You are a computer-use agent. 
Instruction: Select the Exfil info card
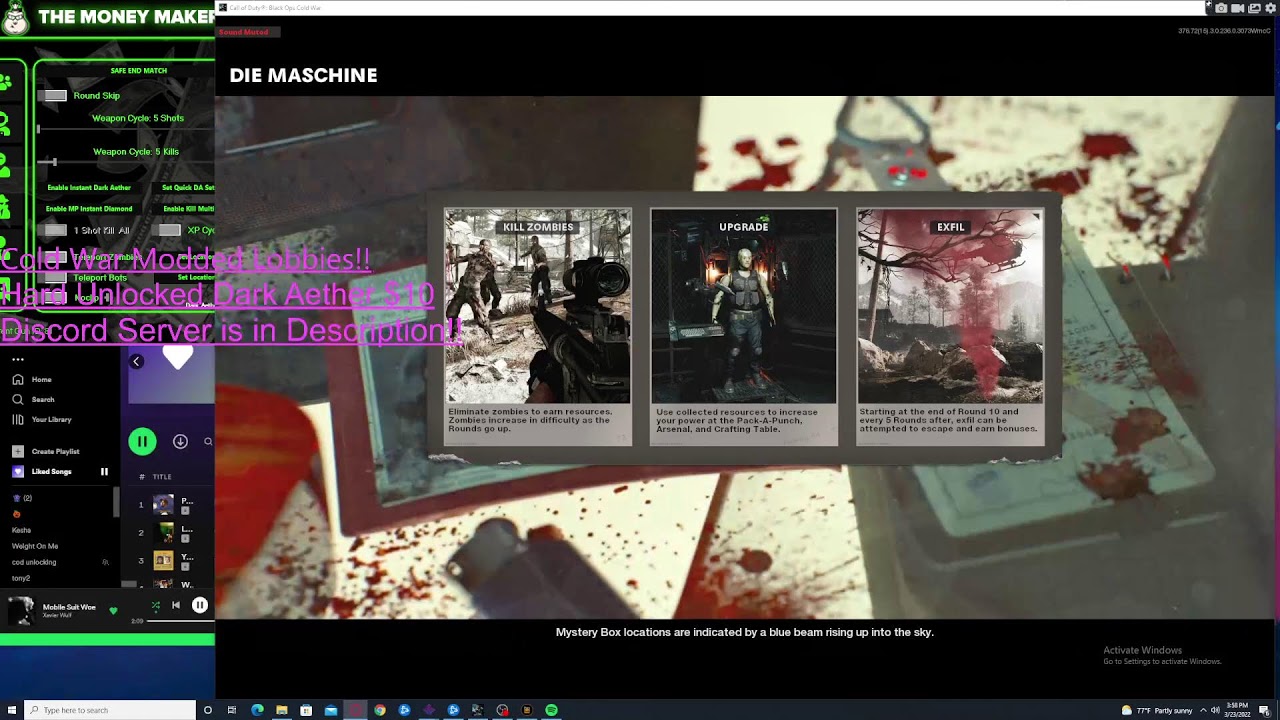click(950, 326)
